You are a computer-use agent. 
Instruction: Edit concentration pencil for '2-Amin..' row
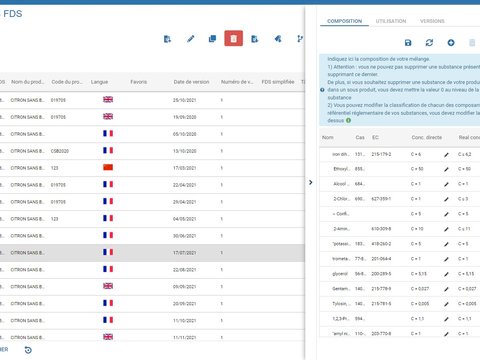(x=446, y=229)
